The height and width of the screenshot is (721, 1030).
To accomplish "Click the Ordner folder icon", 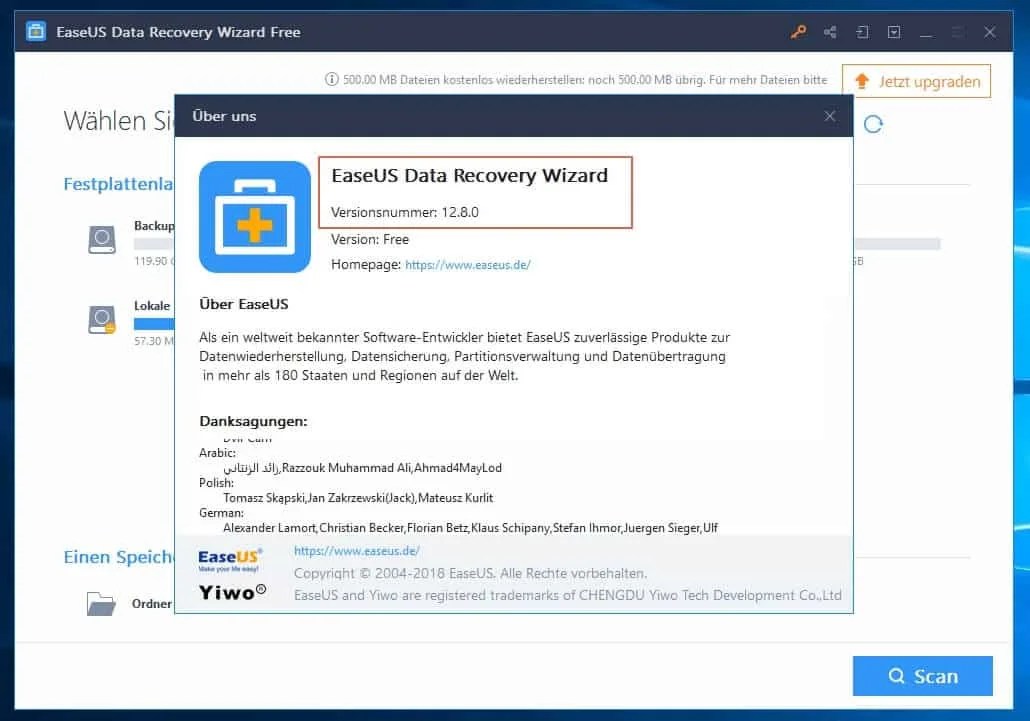I will click(x=101, y=603).
